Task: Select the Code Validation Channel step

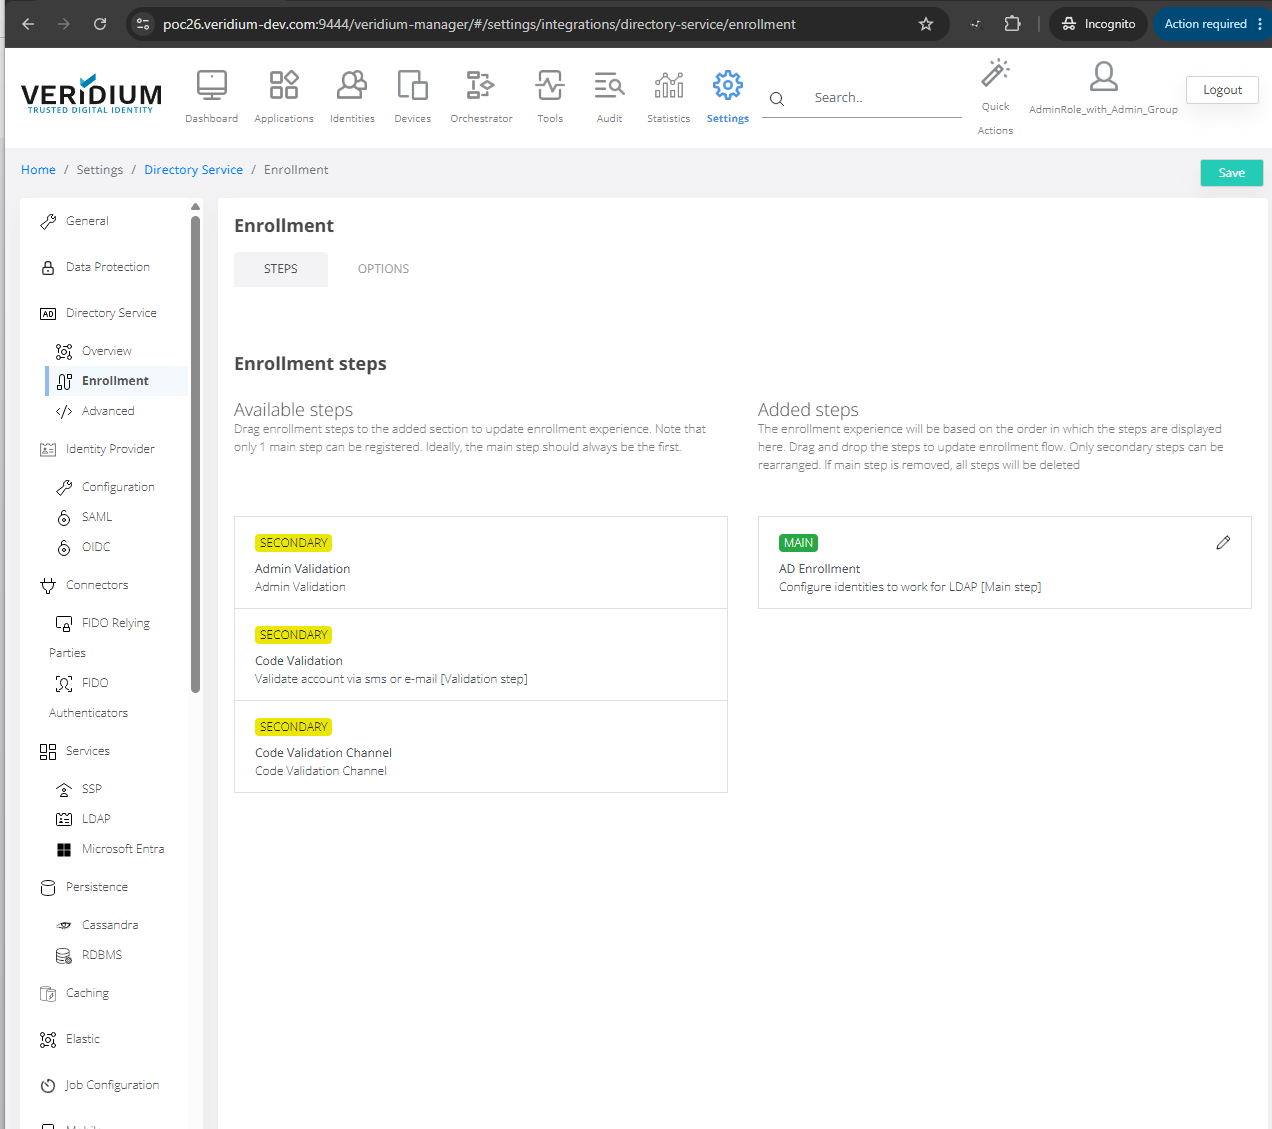Action: 481,747
